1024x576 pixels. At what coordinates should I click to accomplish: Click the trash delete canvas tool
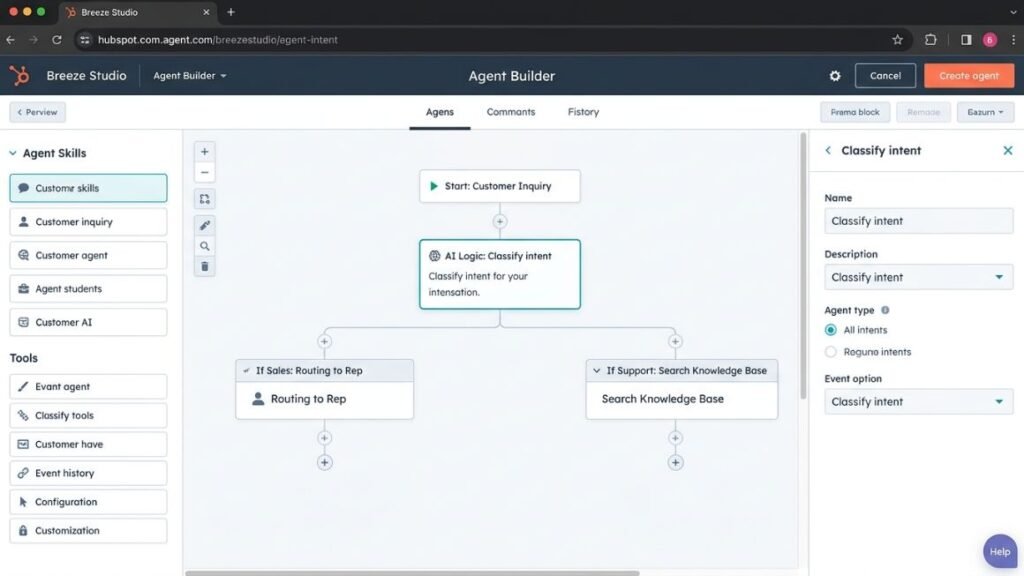(204, 266)
